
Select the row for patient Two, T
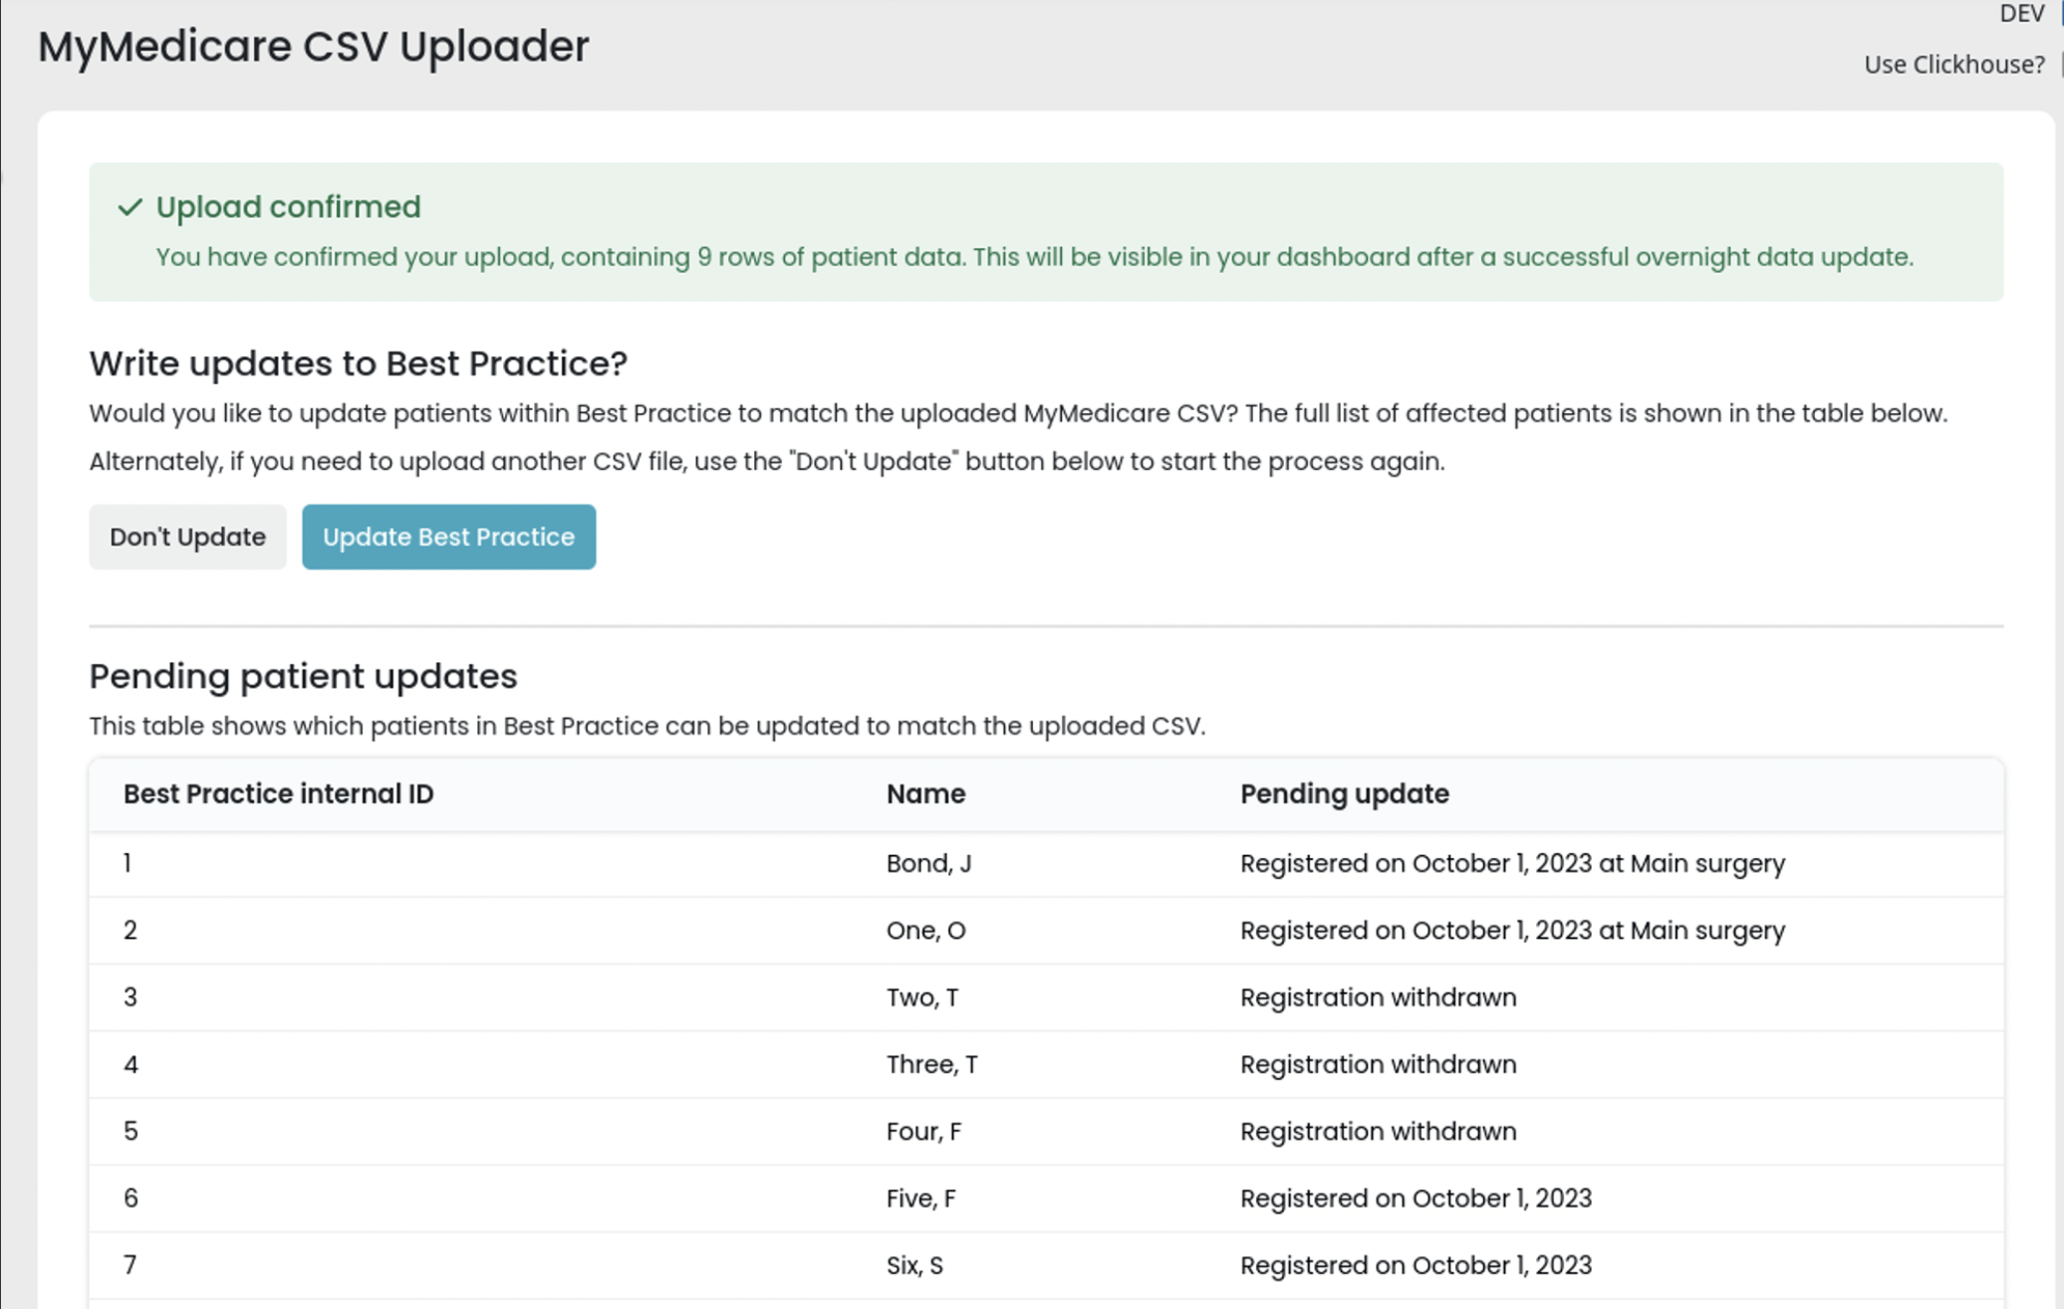click(920, 997)
